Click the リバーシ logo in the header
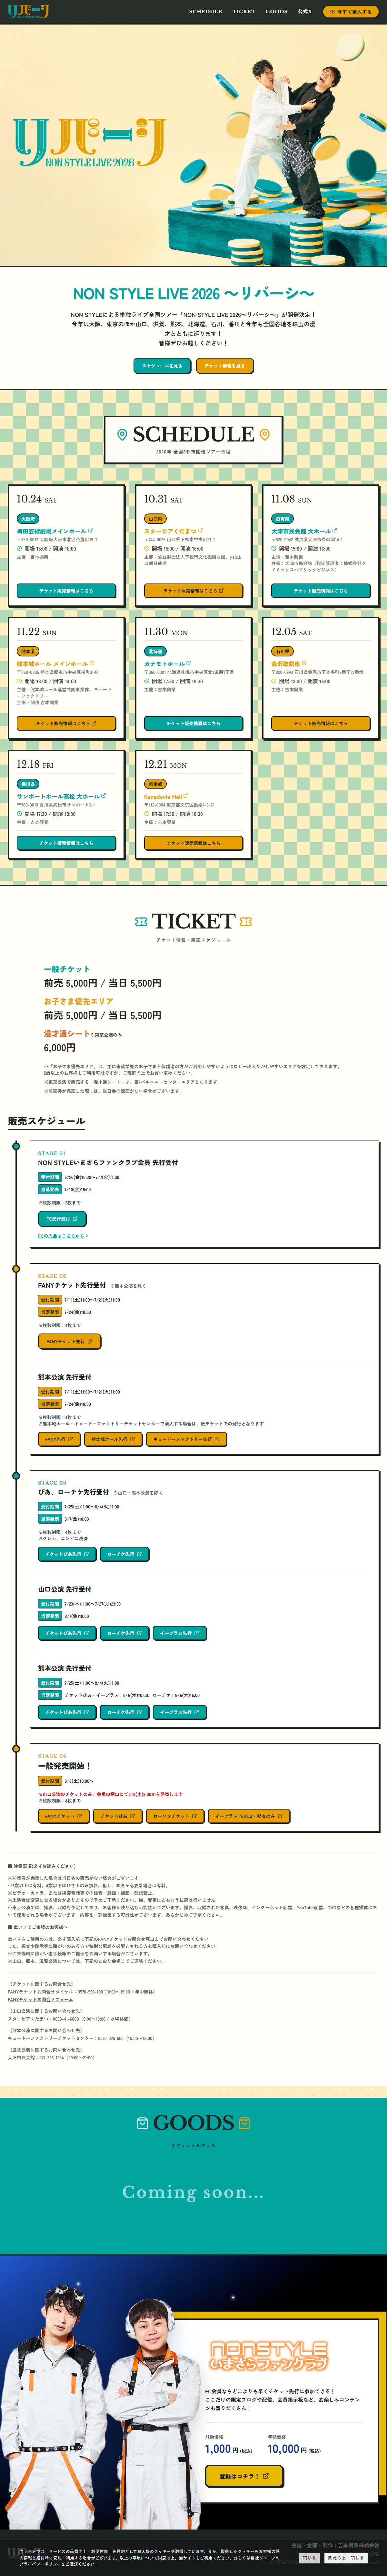387x2576 pixels. tap(28, 12)
